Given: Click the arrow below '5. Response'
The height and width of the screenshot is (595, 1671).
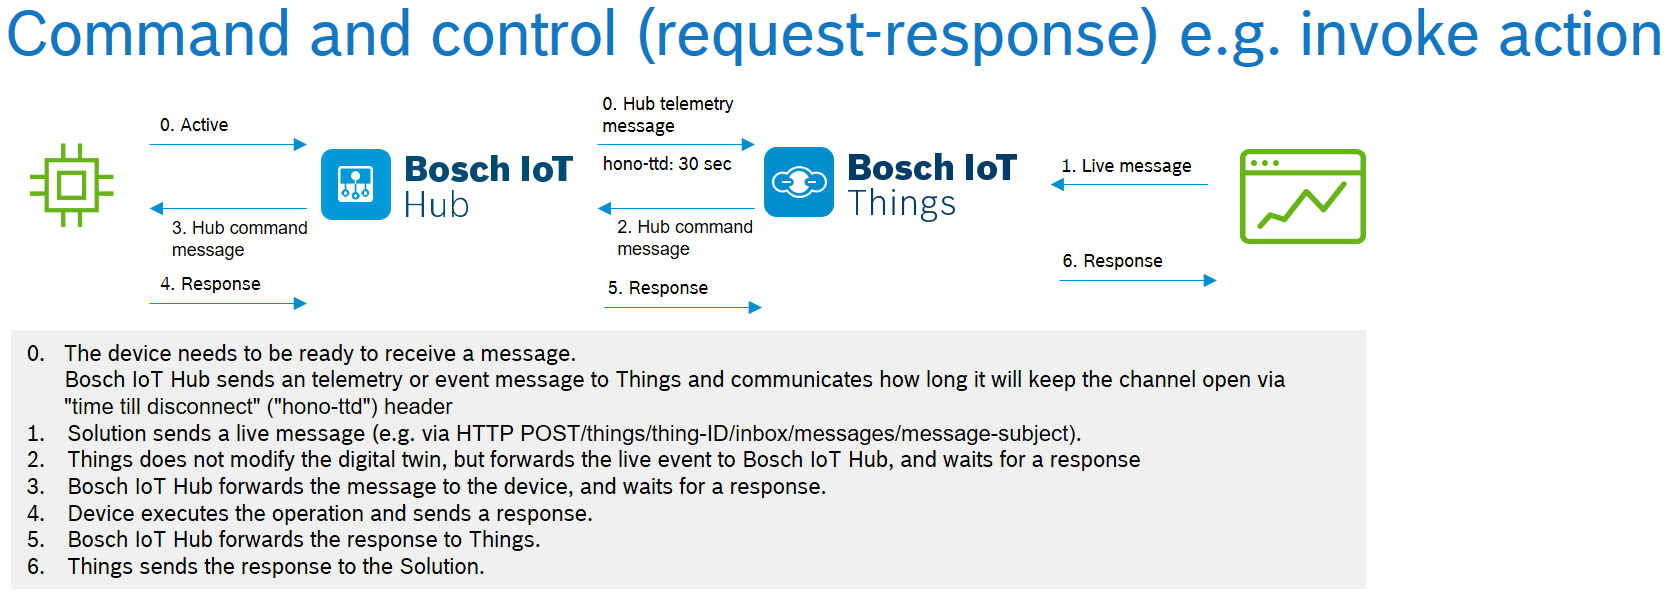Looking at the screenshot, I should tap(683, 307).
